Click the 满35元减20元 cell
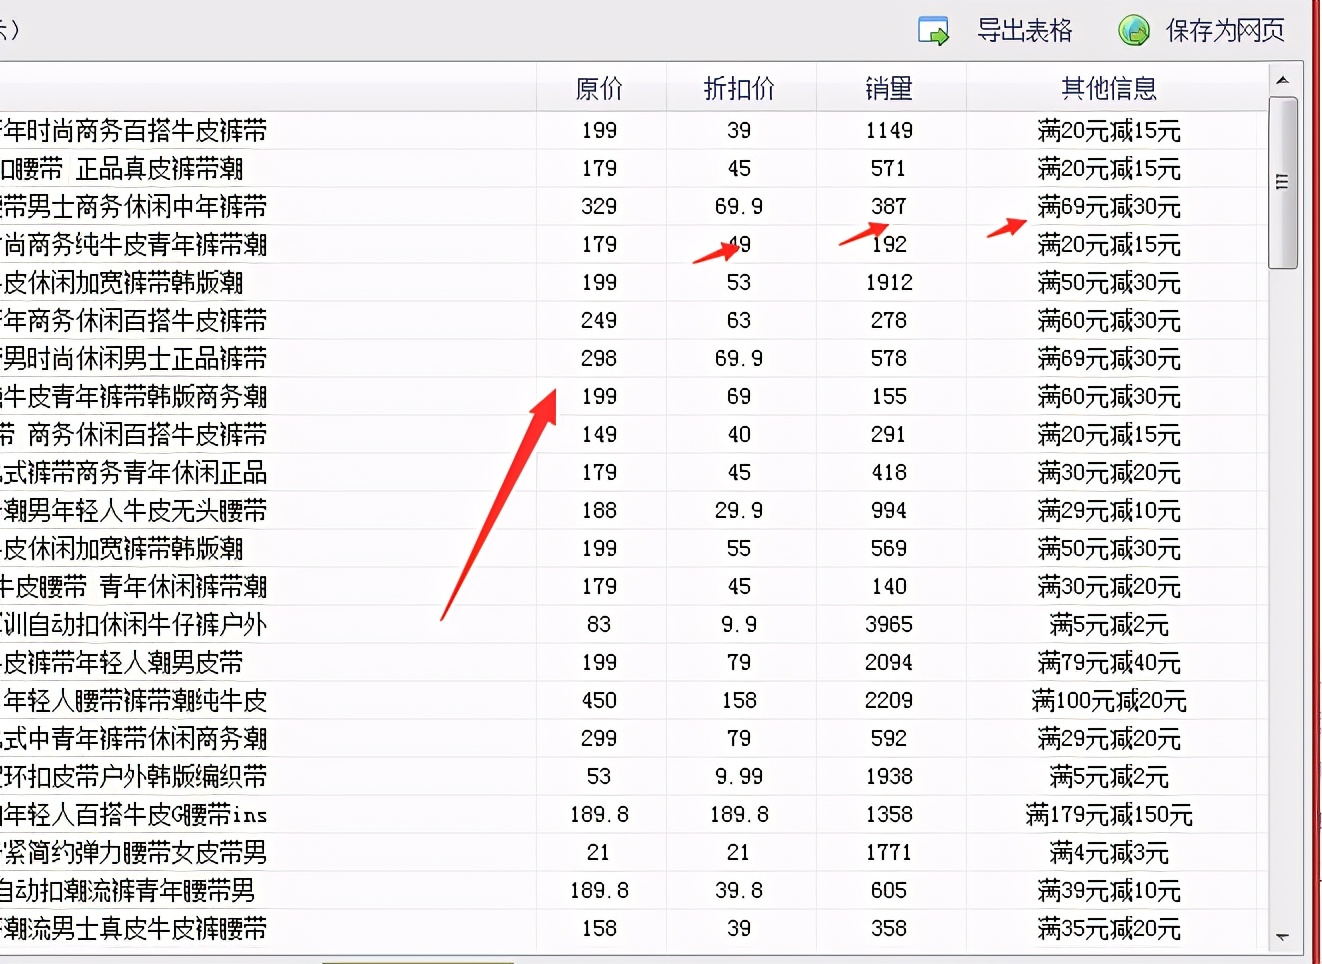This screenshot has width=1322, height=964. (x=1110, y=929)
